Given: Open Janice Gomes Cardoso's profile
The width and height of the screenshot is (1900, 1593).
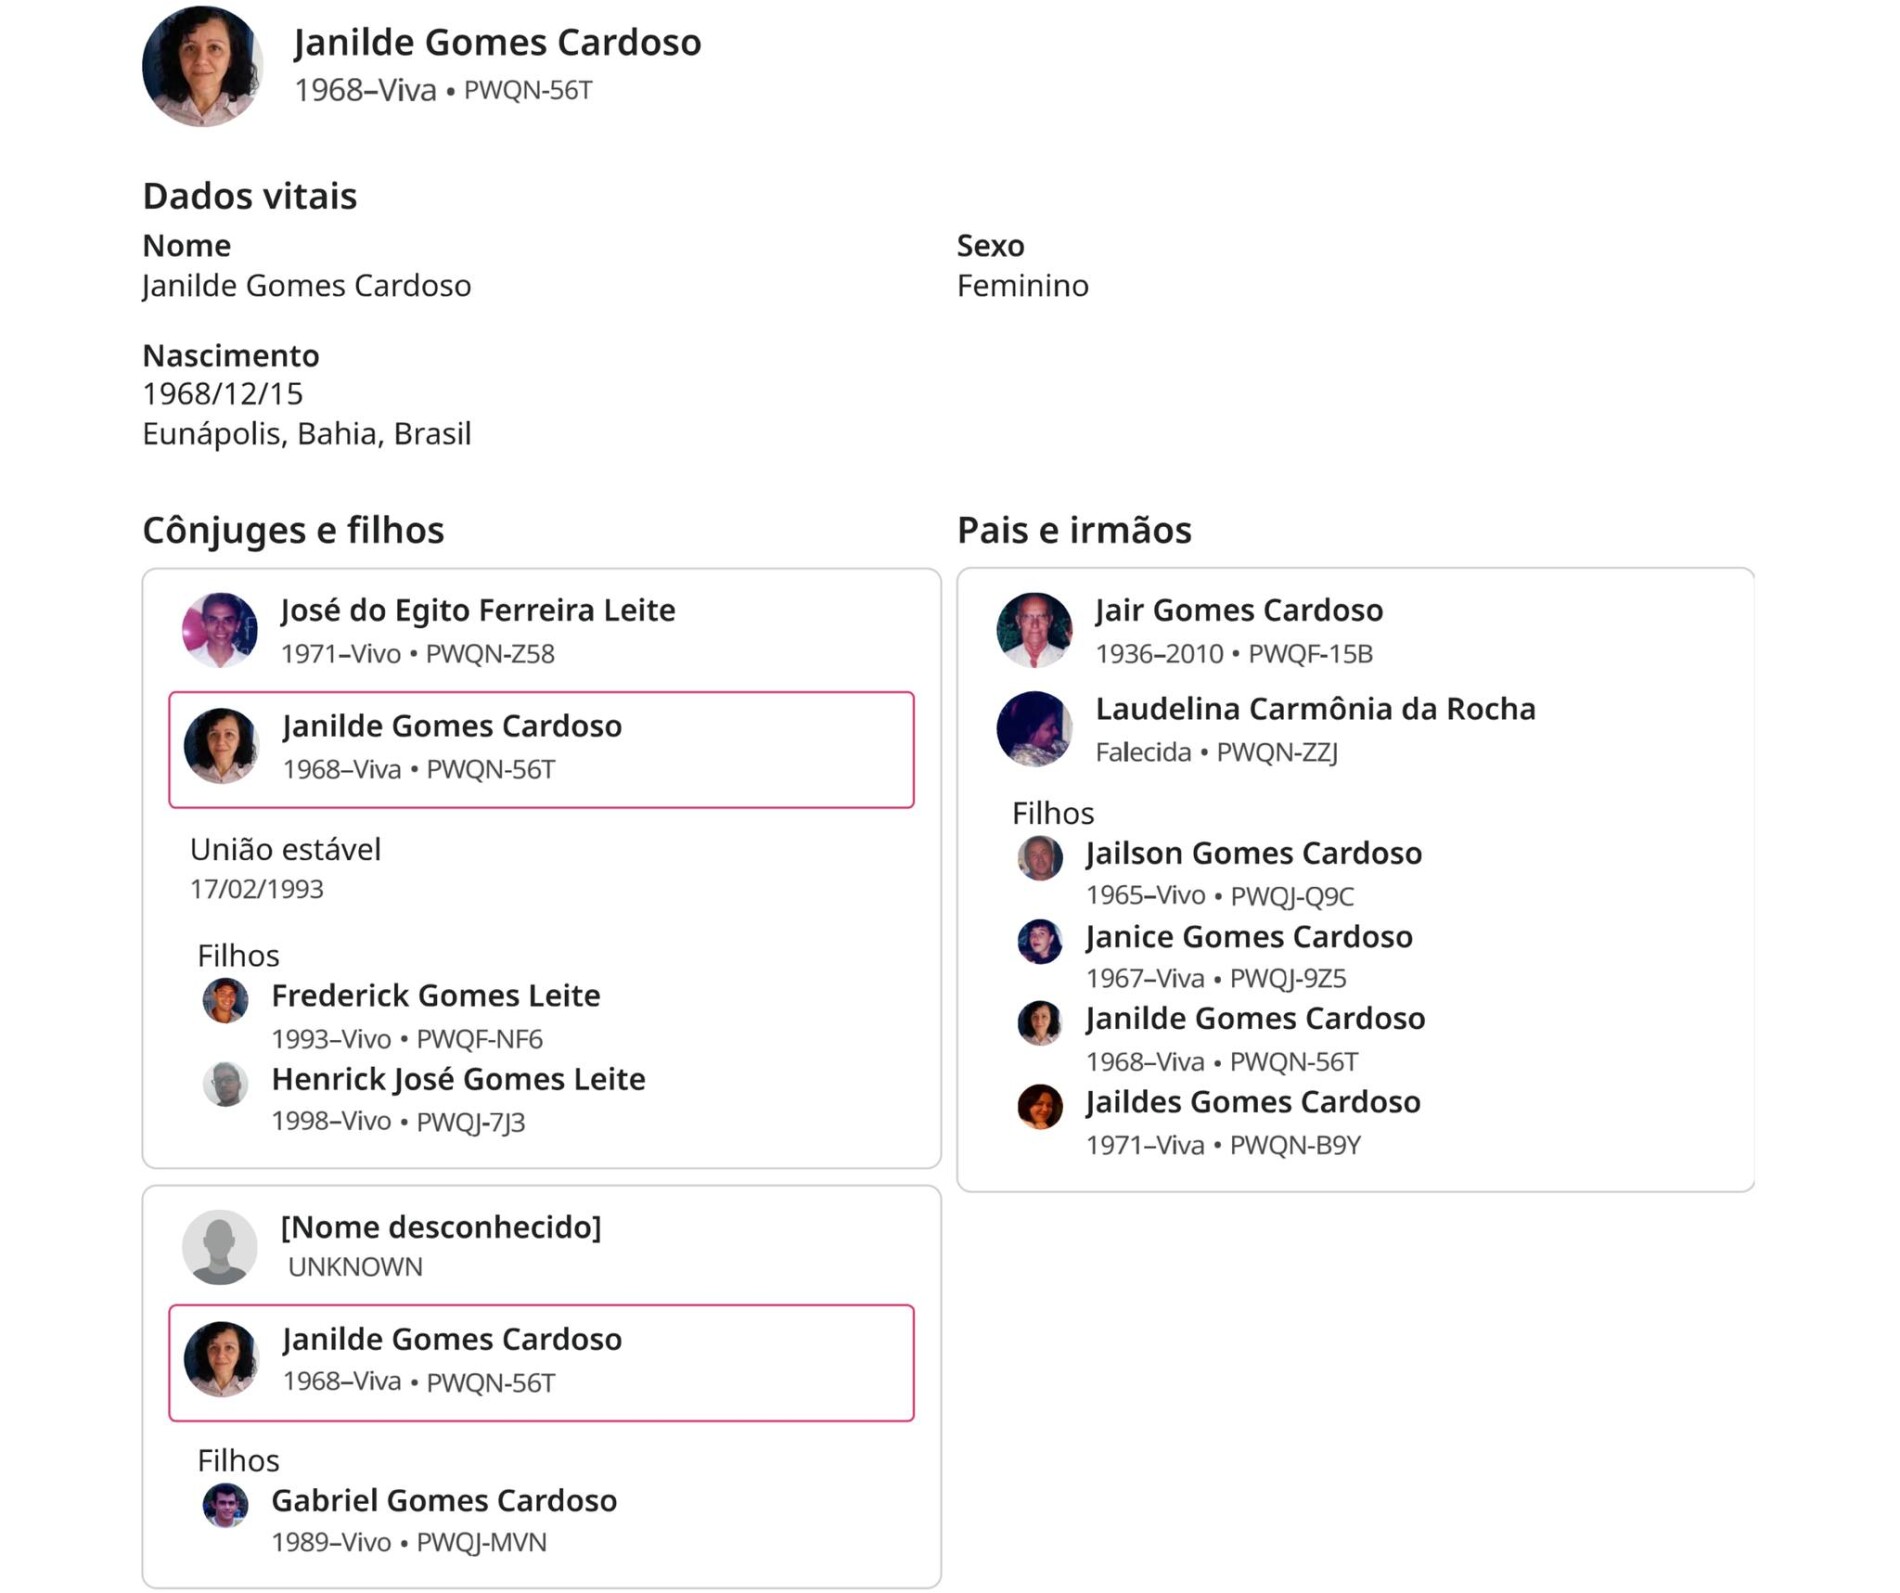Looking at the screenshot, I should click(1248, 937).
